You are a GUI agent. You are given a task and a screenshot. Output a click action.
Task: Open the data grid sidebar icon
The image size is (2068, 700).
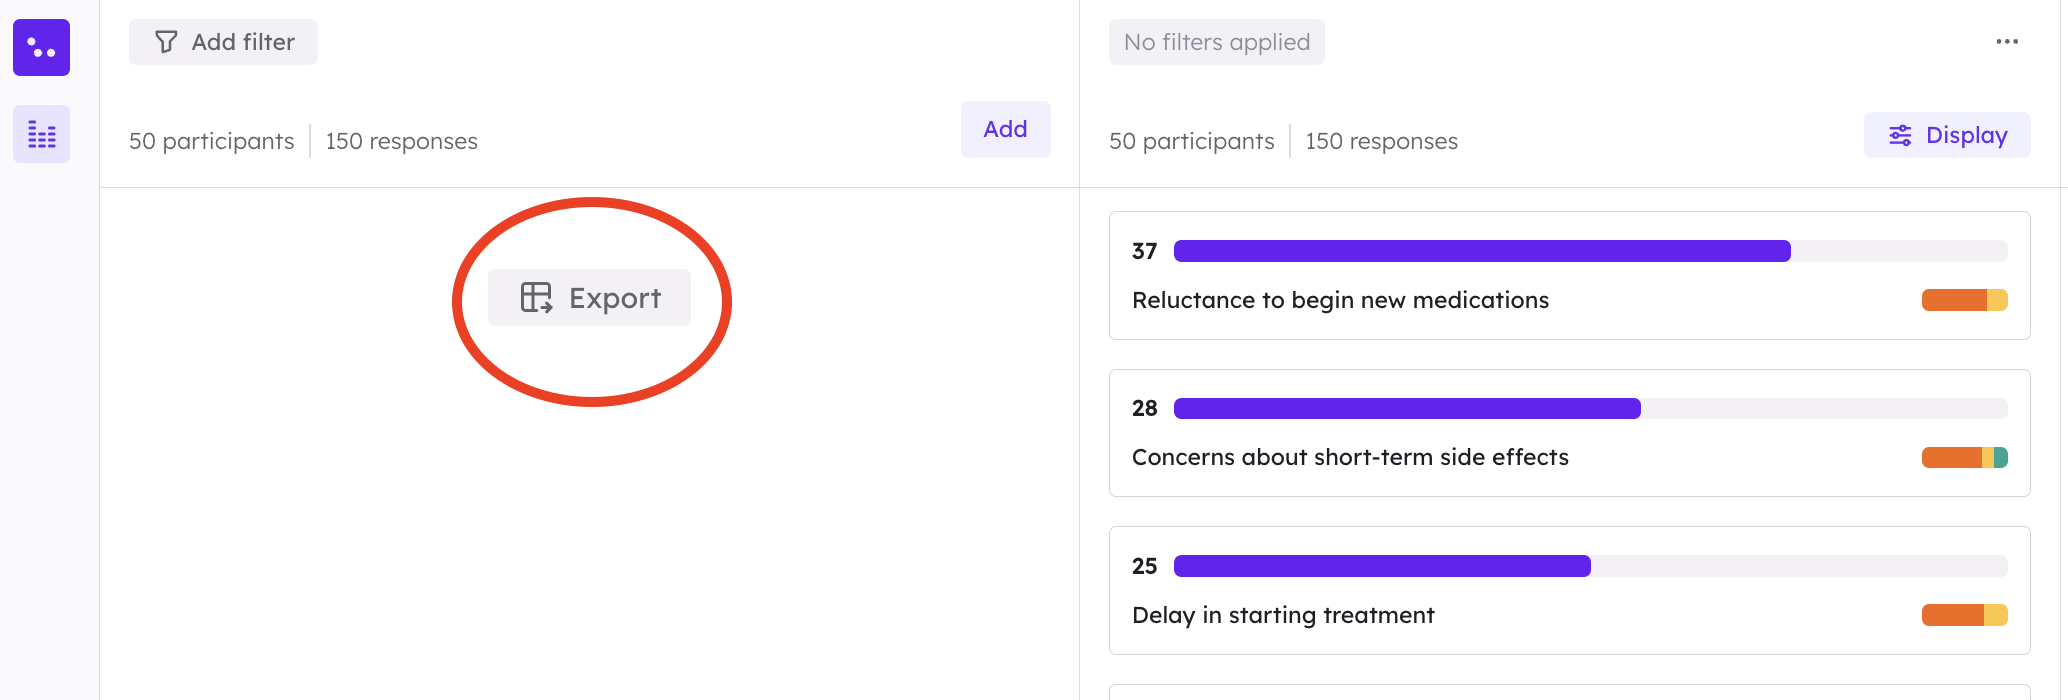(41, 134)
